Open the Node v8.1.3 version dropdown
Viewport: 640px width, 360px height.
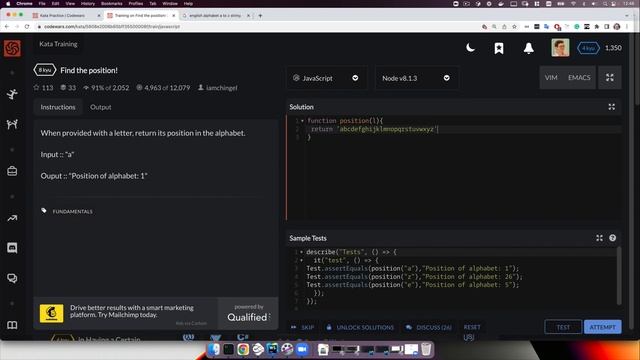[x=416, y=78]
